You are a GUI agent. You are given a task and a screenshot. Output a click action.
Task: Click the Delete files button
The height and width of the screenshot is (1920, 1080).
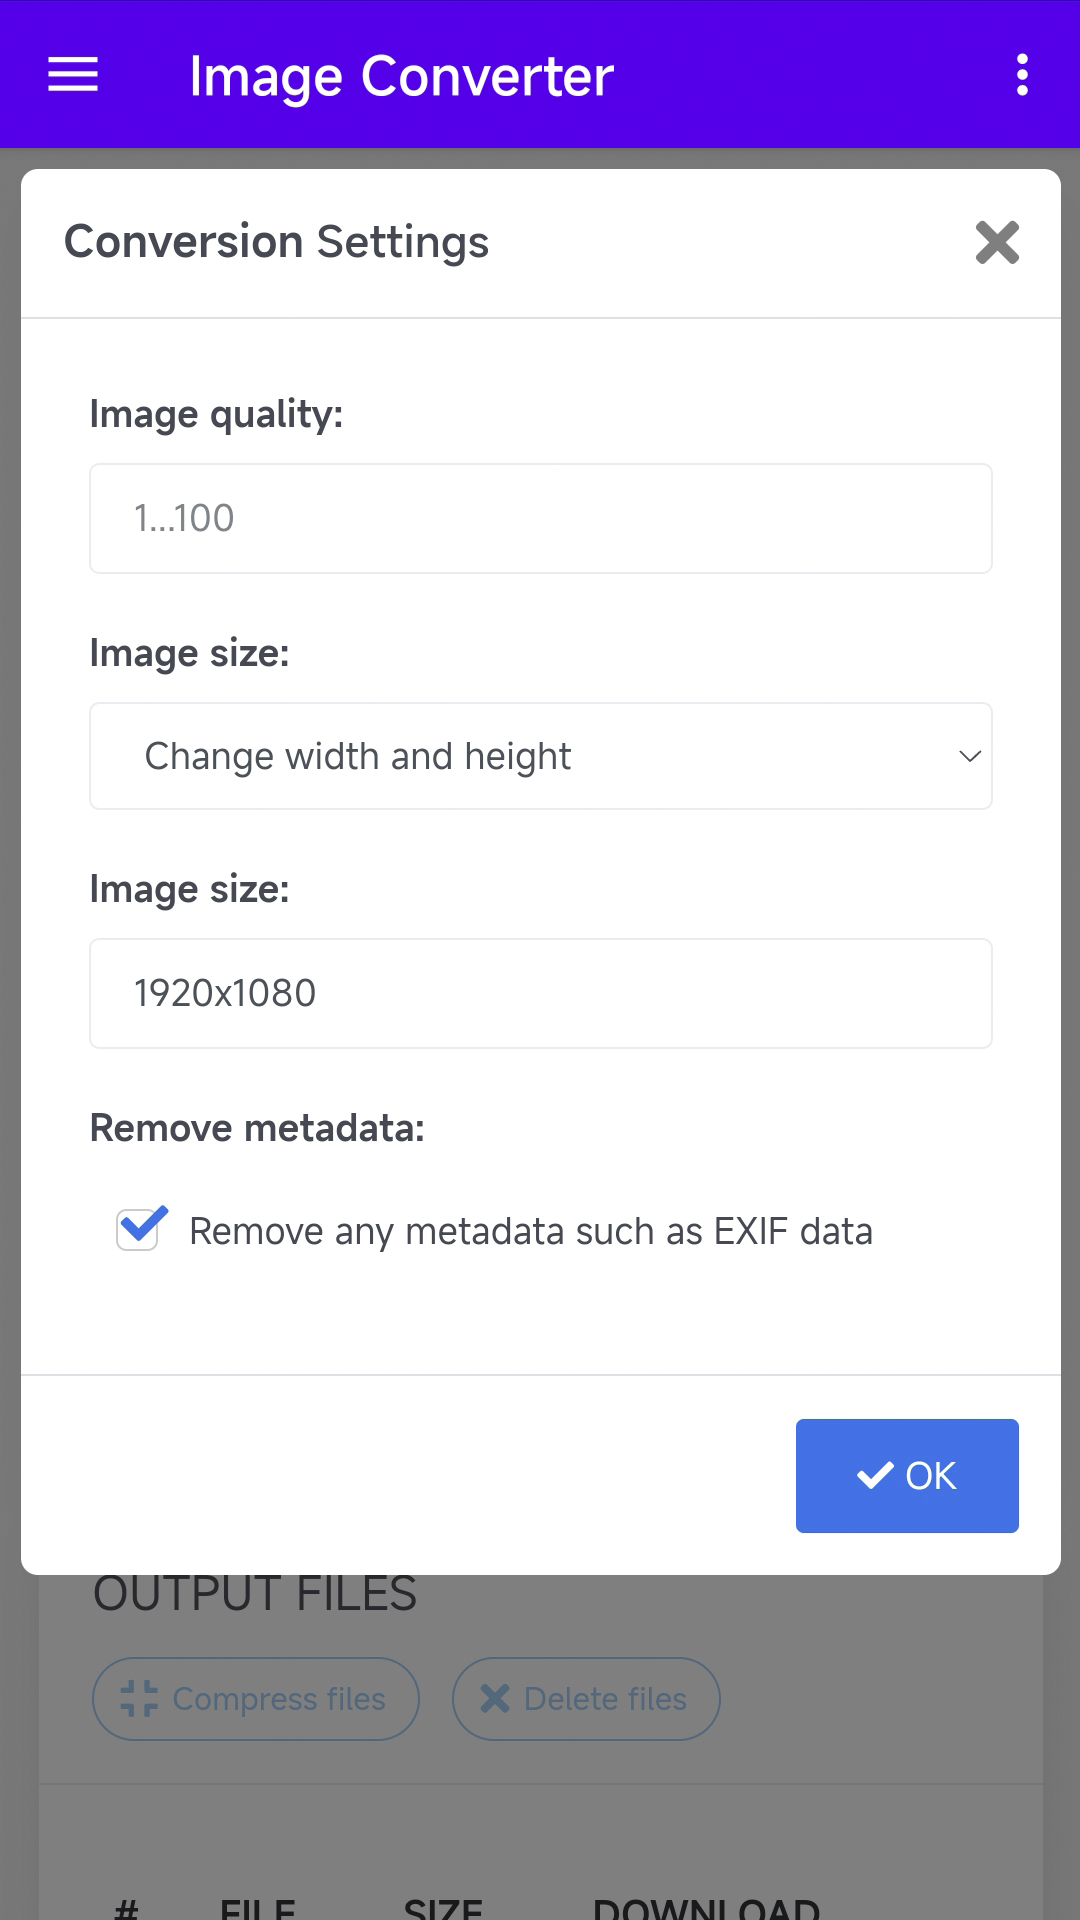[x=586, y=1699]
